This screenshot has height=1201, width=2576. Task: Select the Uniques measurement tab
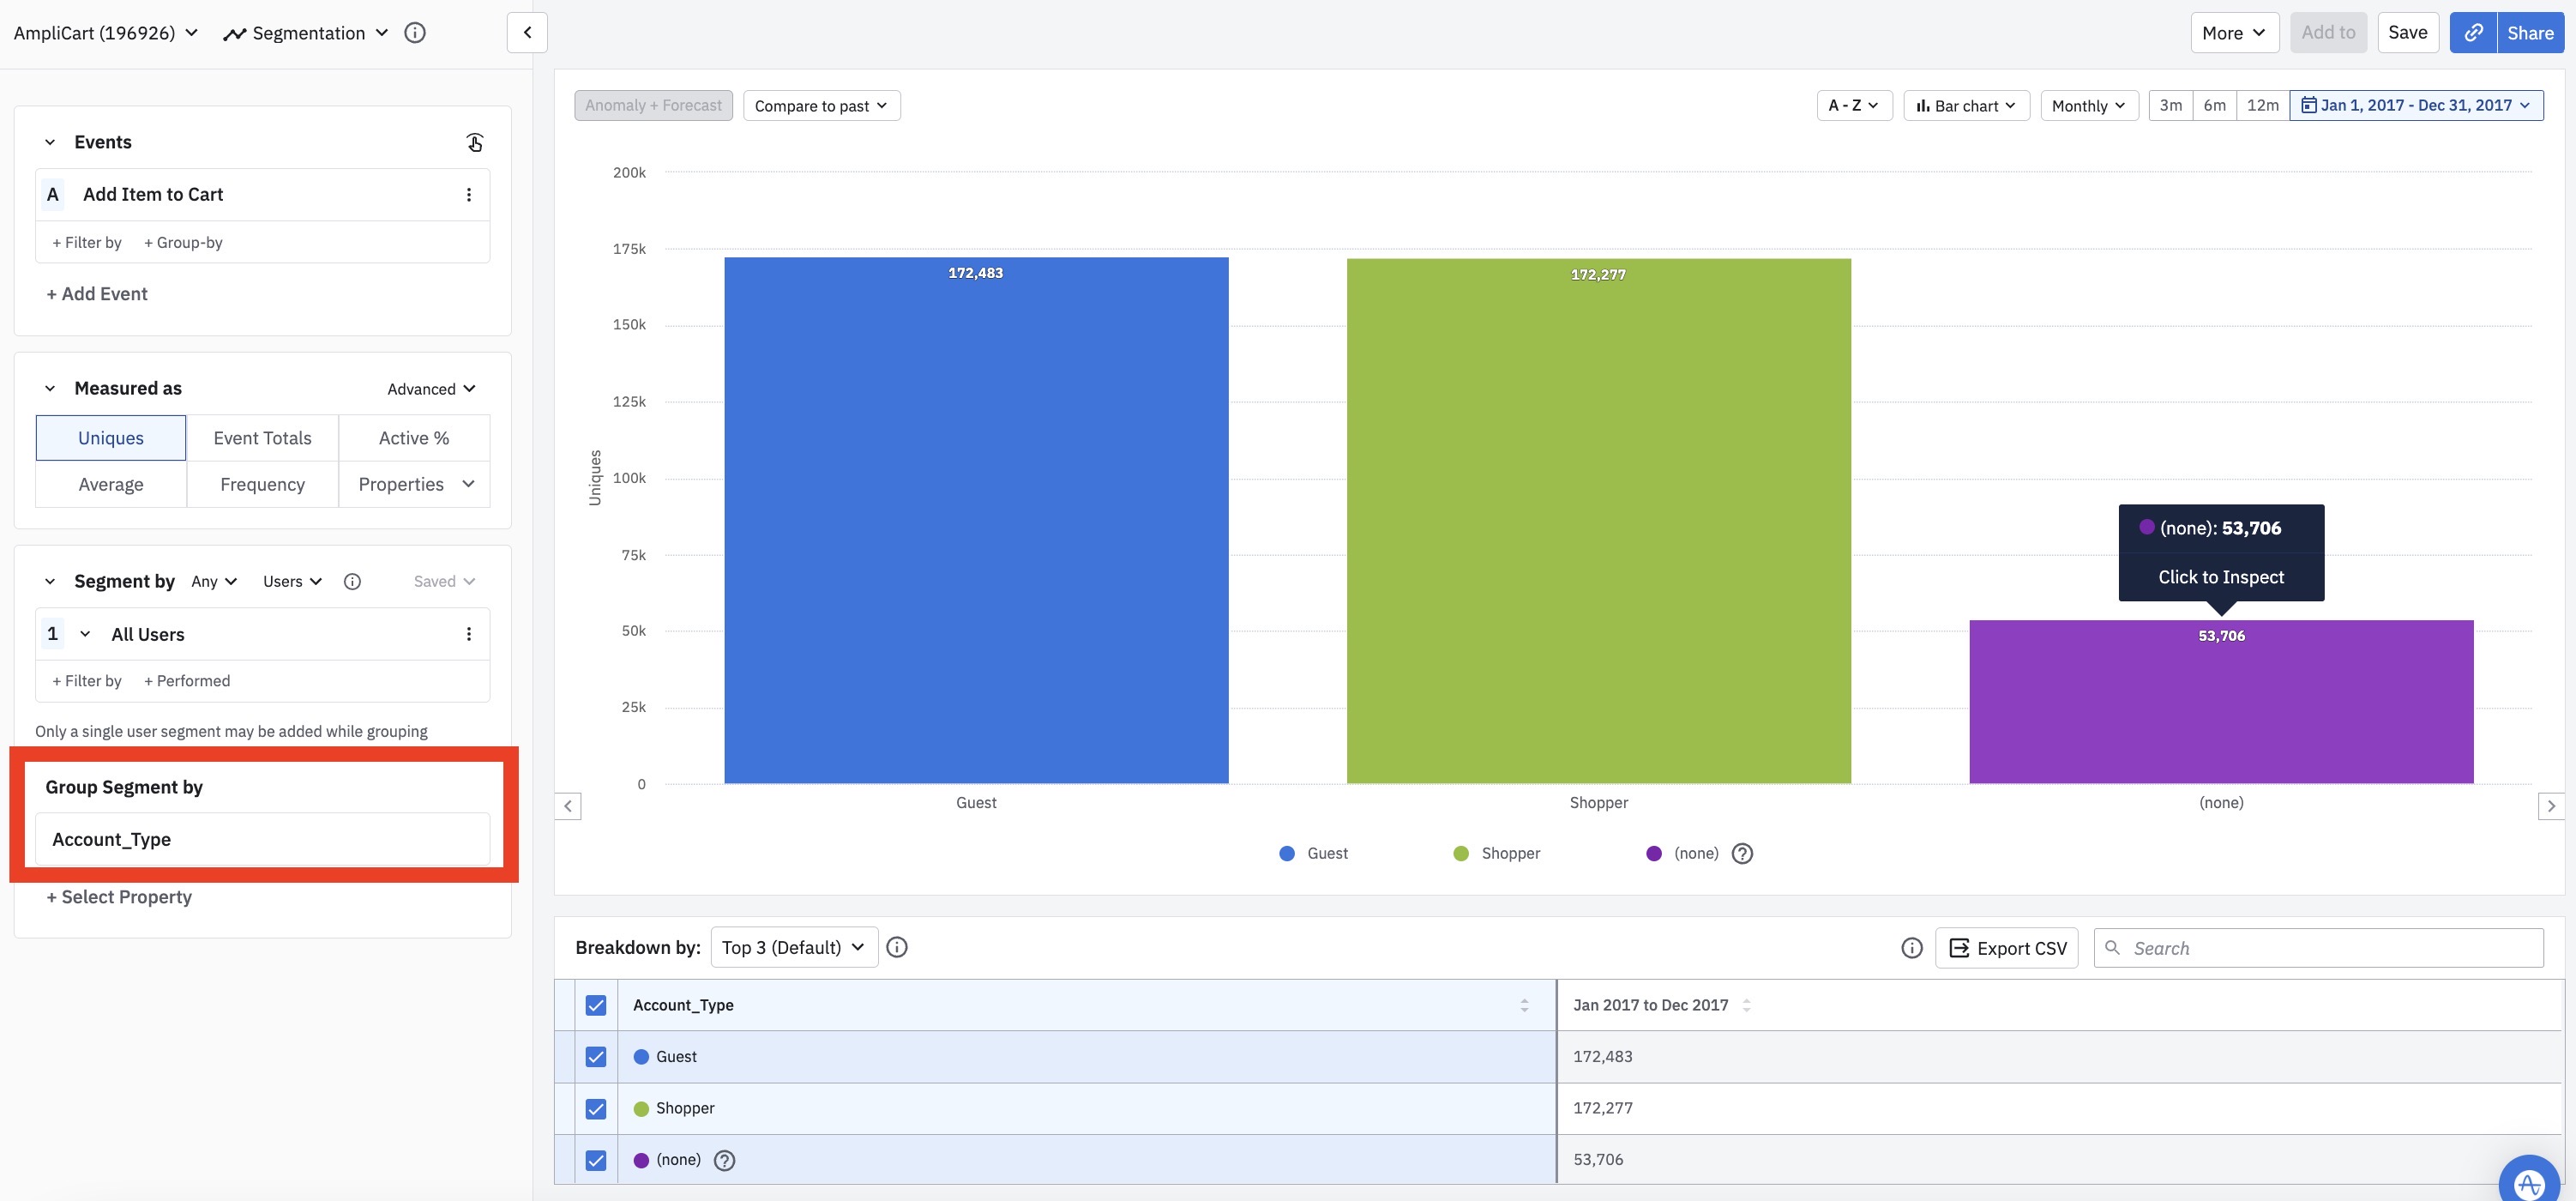pyautogui.click(x=110, y=437)
